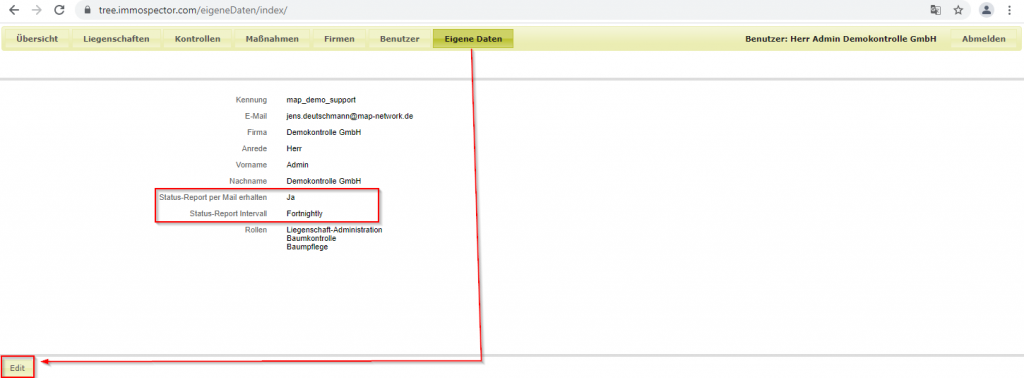Go to the Maßnahmen tab
The width and height of the screenshot is (1024, 378).
[272, 39]
